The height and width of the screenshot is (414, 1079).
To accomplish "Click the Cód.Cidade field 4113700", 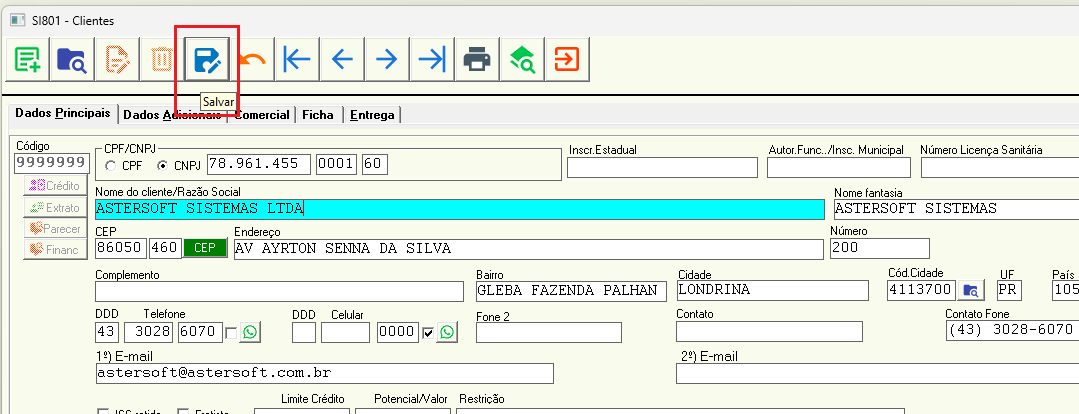I will coord(922,290).
